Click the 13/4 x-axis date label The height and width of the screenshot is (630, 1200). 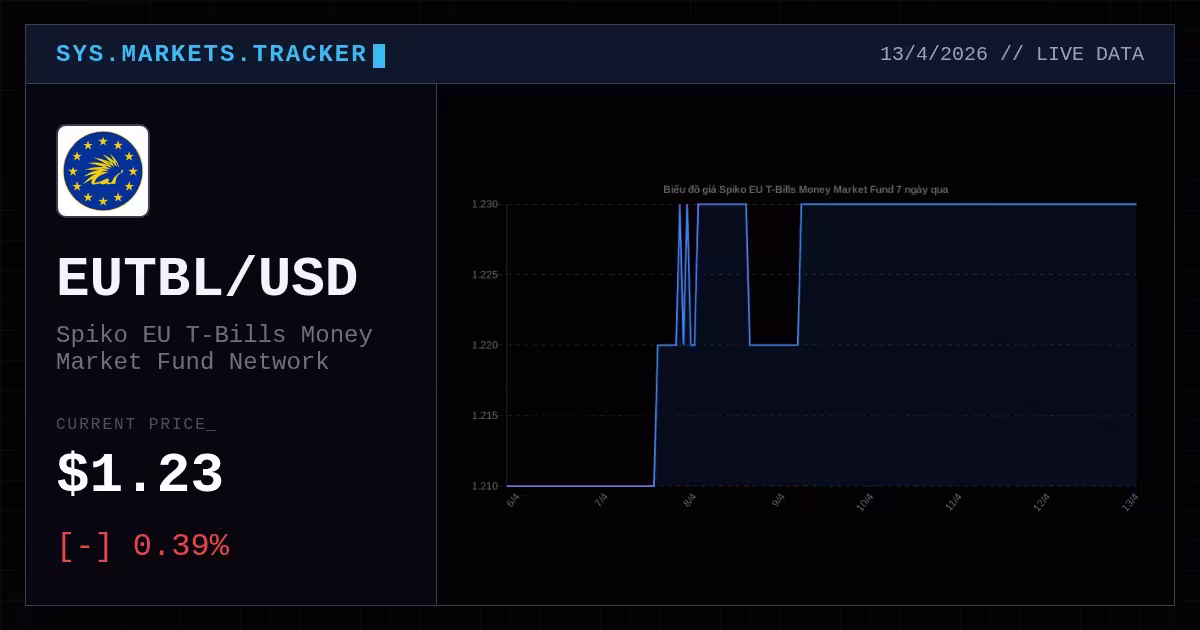click(x=1129, y=501)
